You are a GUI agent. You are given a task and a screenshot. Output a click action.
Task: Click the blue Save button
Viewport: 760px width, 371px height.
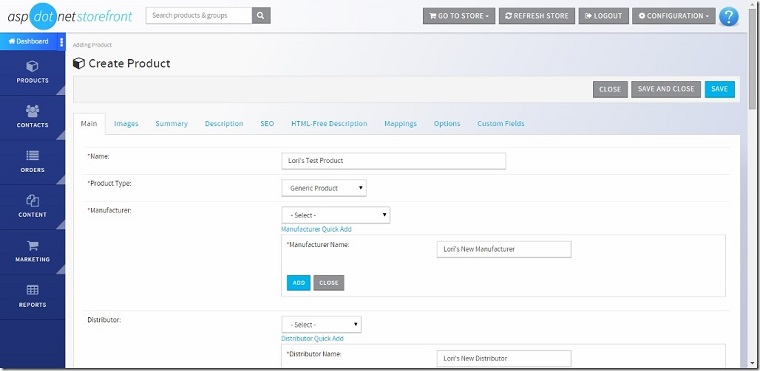click(x=720, y=89)
